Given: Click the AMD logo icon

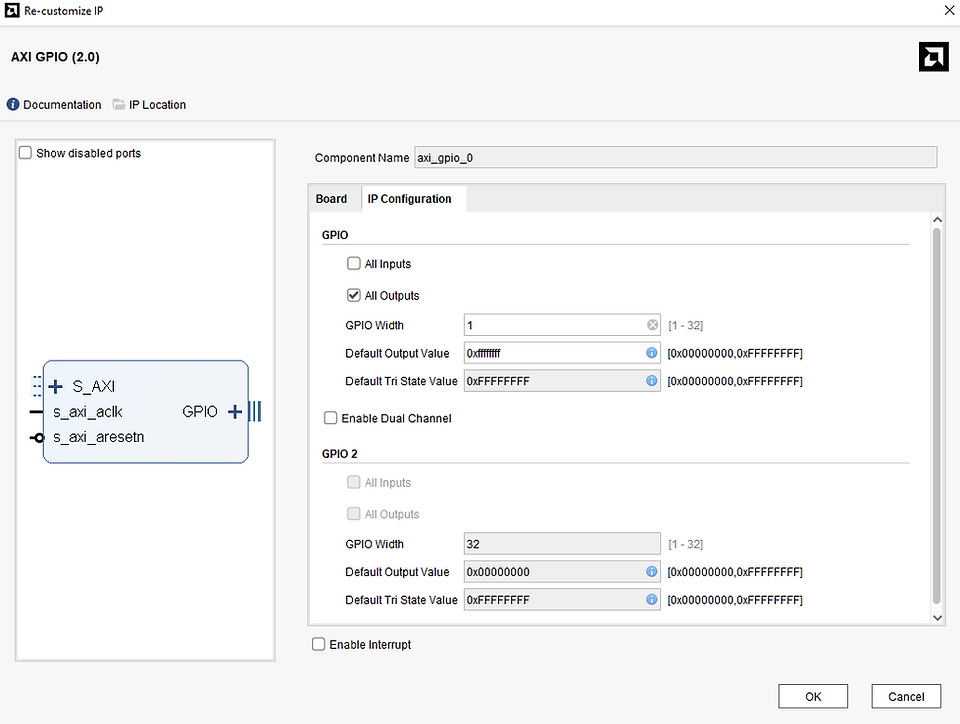Looking at the screenshot, I should tap(933, 57).
